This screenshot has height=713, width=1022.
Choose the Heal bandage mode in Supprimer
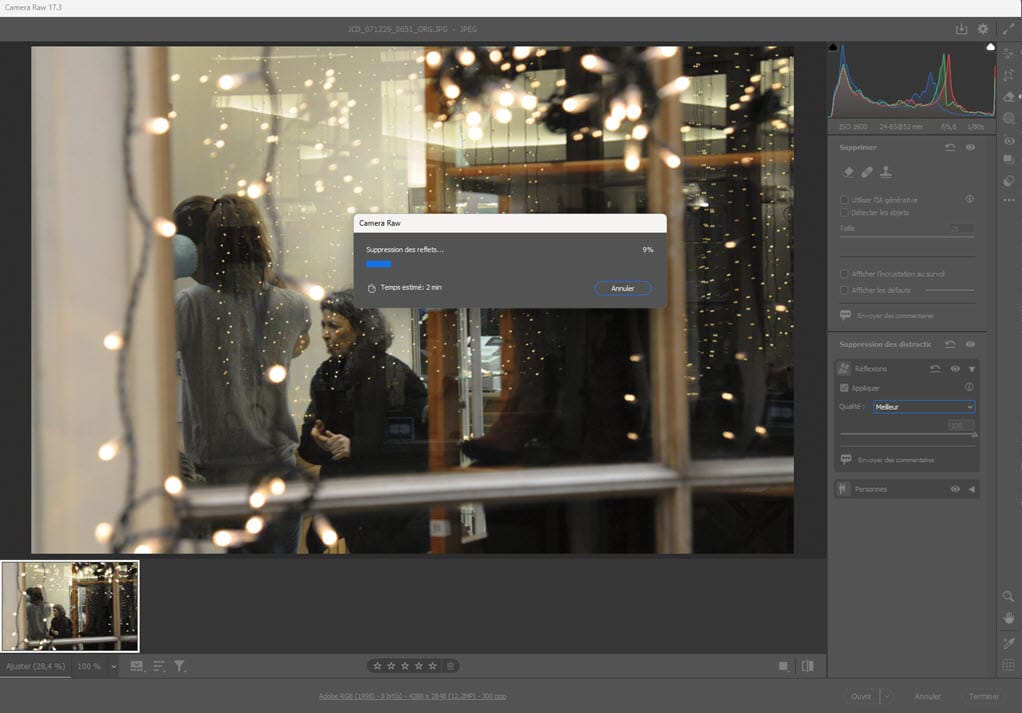click(867, 172)
